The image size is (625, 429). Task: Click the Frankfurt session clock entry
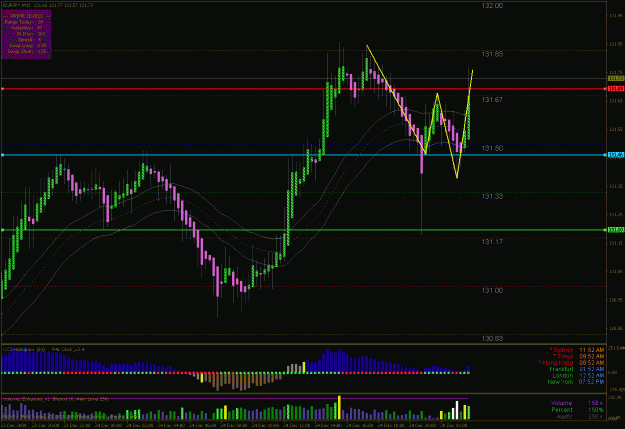[577, 369]
